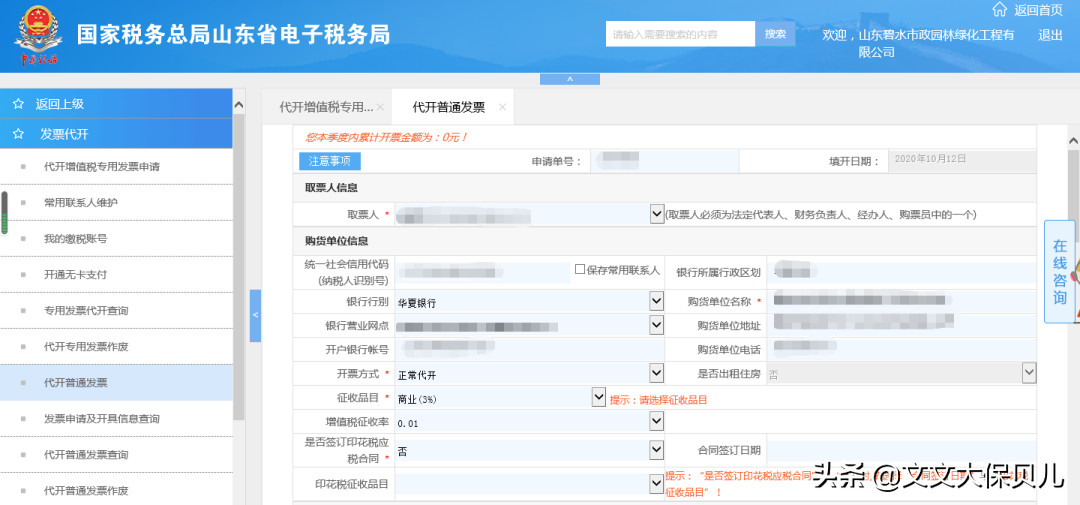Image resolution: width=1080 pixels, height=505 pixels.
Task: Select 代开增值税专用发票申请 in the sidebar
Action: [102, 167]
